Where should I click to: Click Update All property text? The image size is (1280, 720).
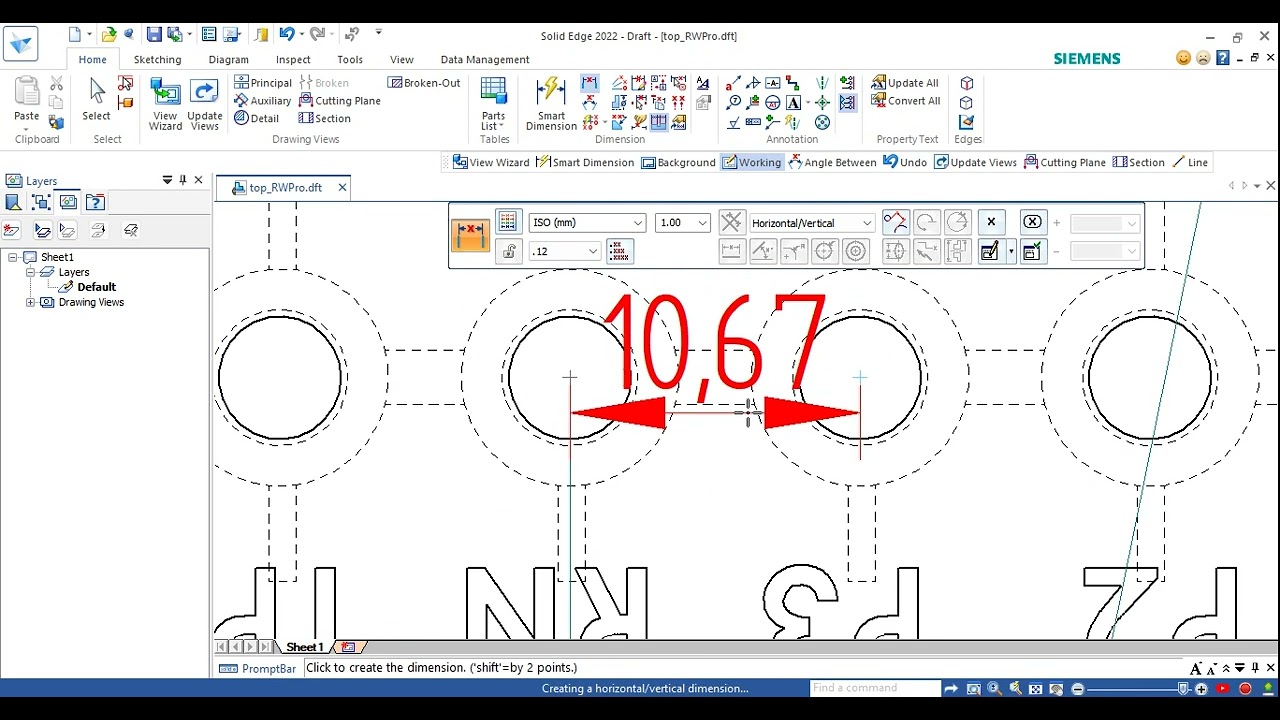[905, 83]
